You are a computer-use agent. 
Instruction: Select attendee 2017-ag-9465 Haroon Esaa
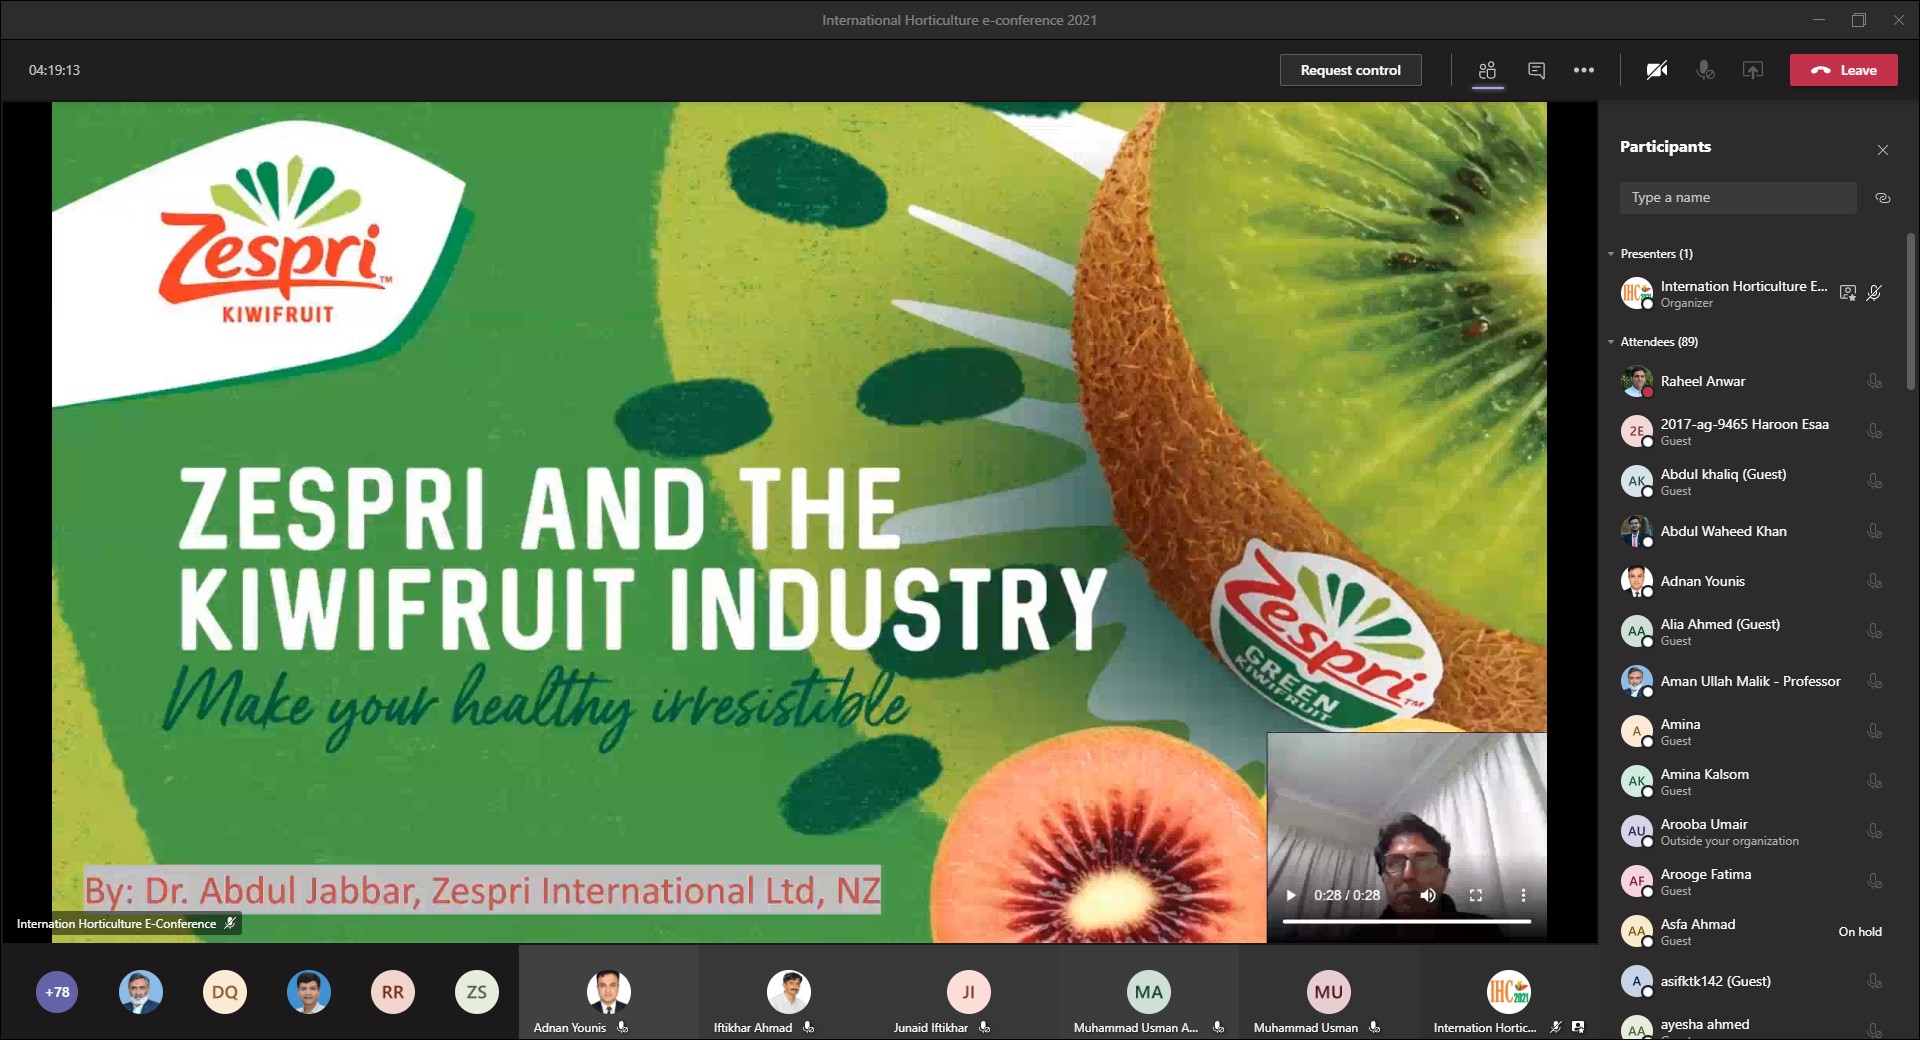[x=1752, y=431]
